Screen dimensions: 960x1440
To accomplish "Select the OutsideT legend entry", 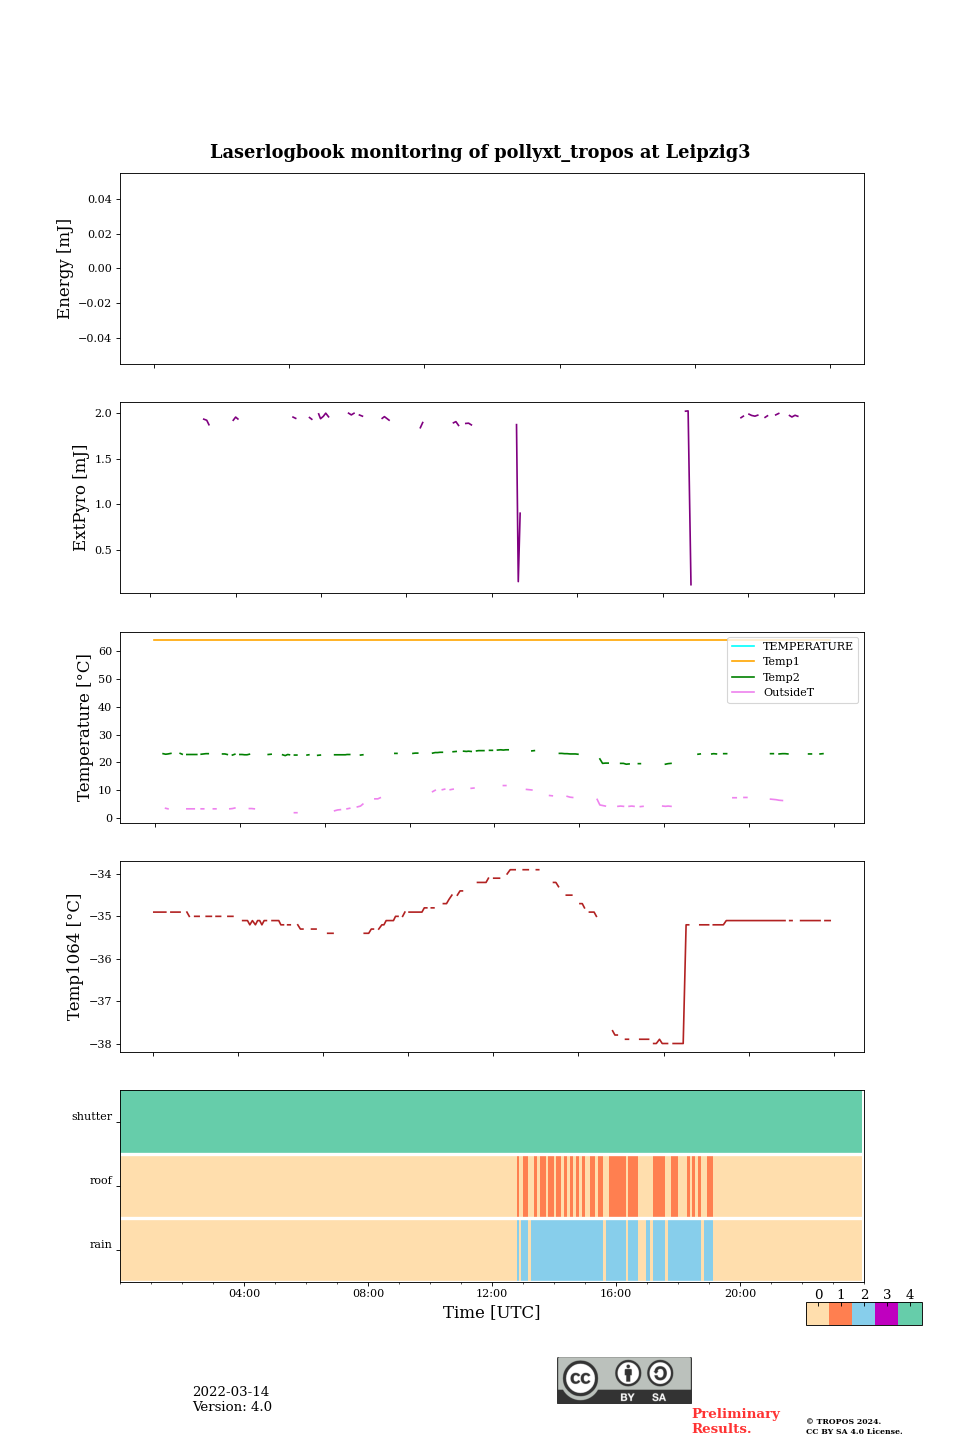I will click(788, 693).
